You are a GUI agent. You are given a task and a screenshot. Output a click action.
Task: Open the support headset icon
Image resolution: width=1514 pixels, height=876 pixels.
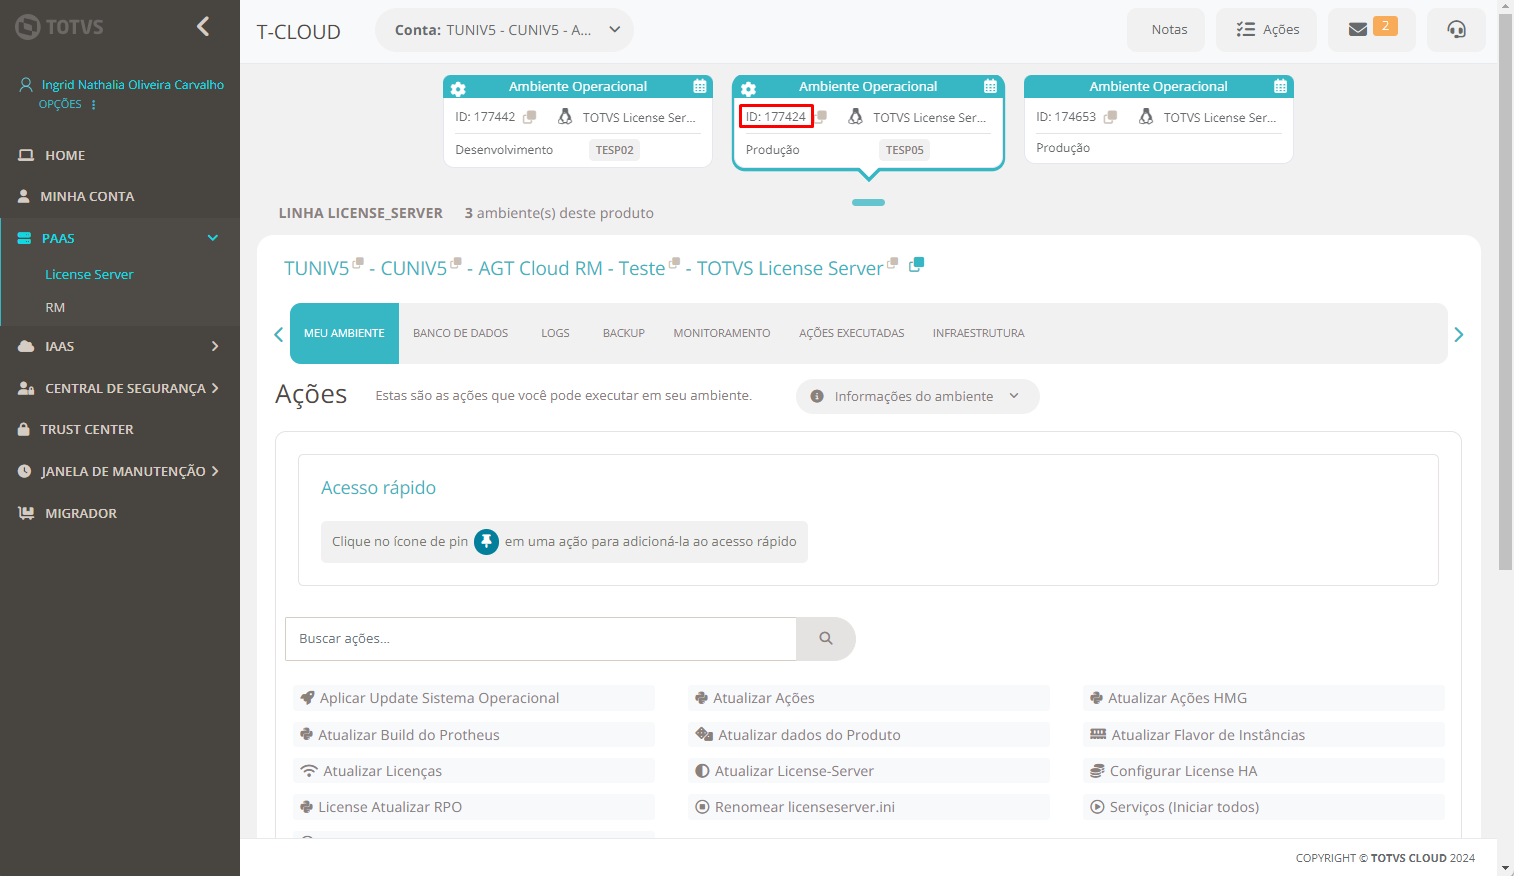point(1456,29)
